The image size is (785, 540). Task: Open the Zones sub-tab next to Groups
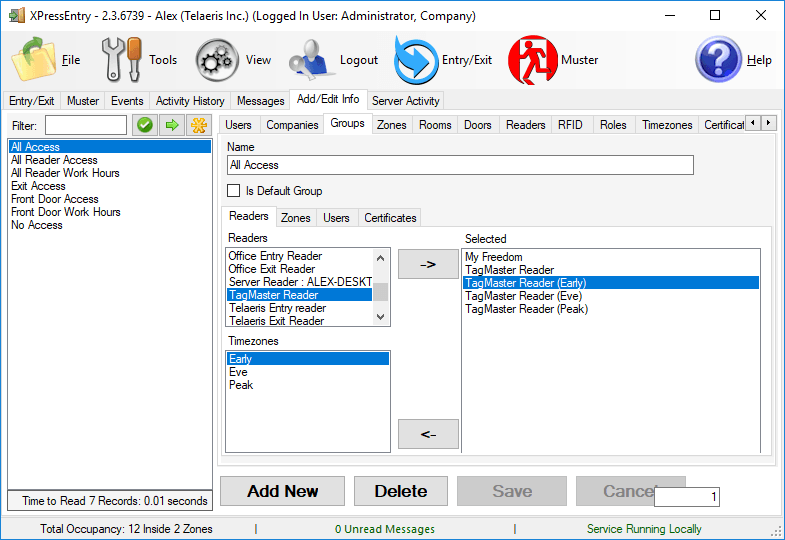(391, 125)
